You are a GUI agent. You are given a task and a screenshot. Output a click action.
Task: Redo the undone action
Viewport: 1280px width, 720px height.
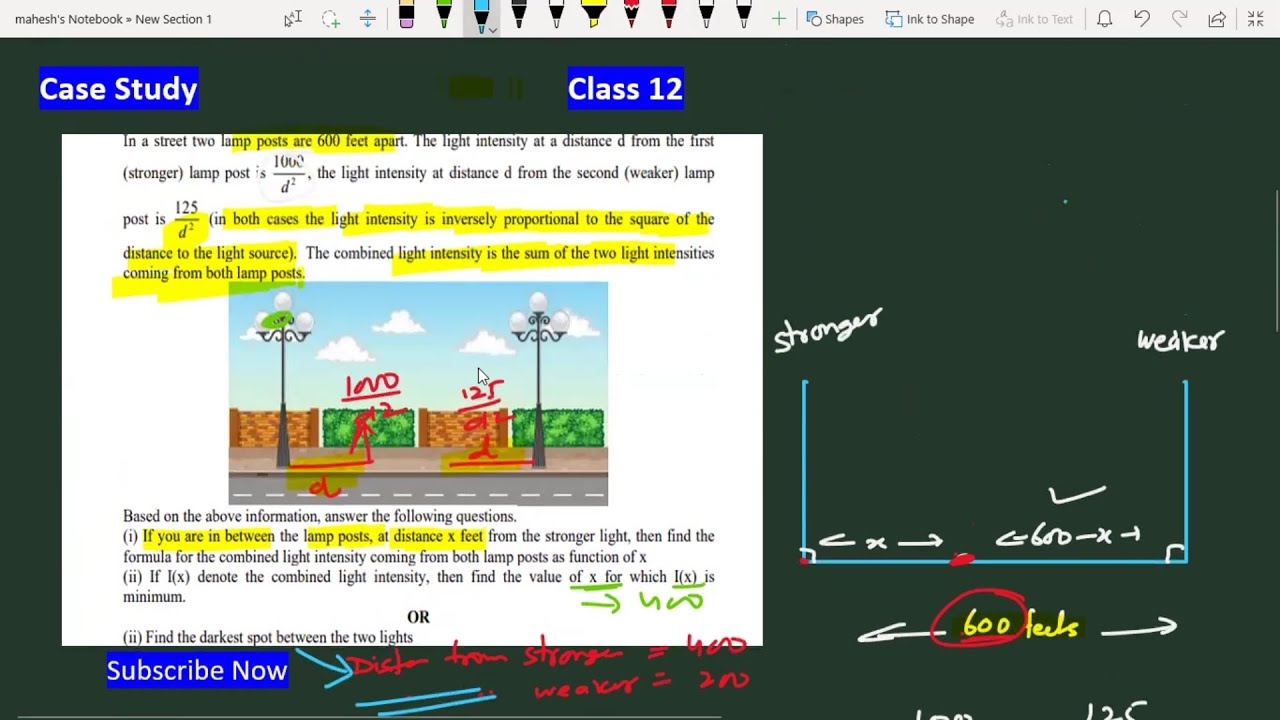[1180, 19]
